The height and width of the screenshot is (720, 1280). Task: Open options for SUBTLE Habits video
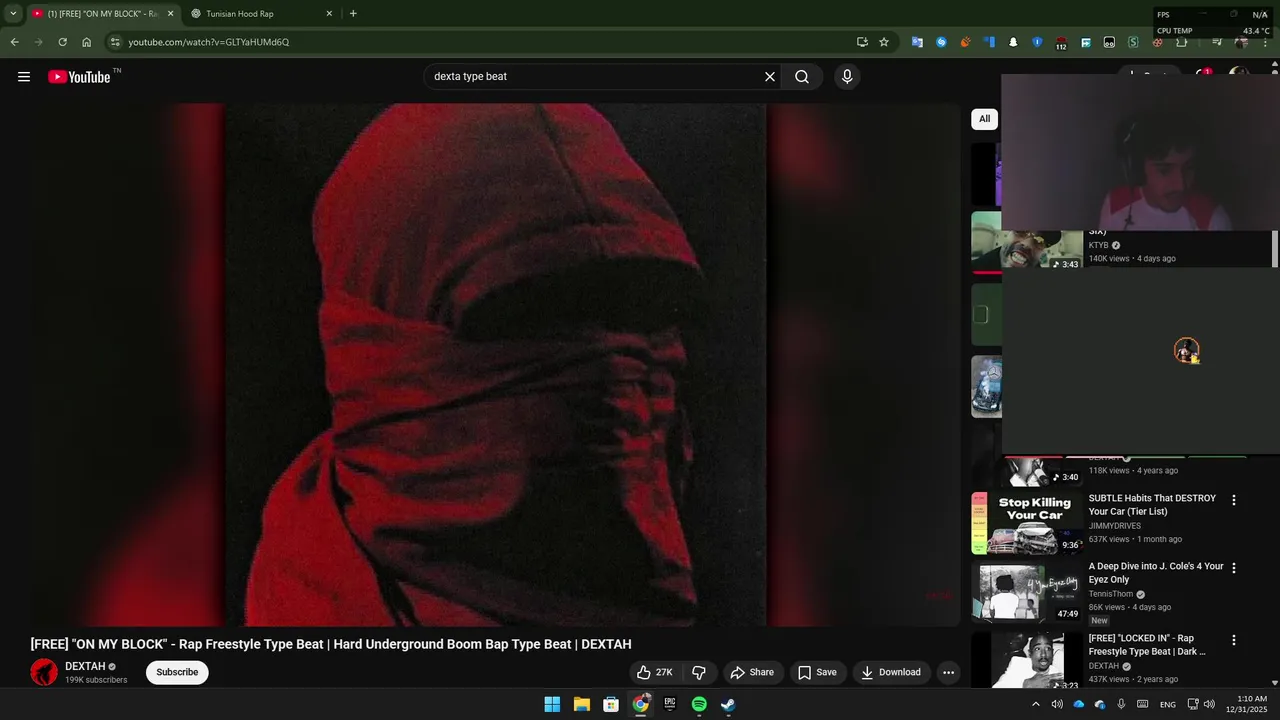pyautogui.click(x=1233, y=500)
